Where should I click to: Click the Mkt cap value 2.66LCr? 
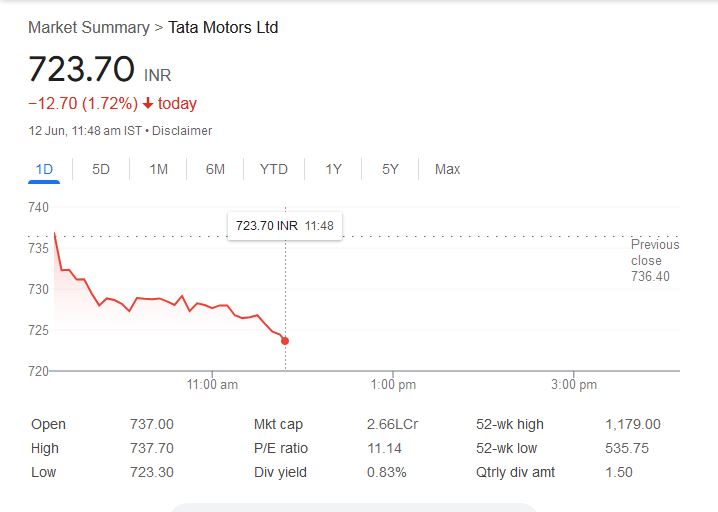392,424
